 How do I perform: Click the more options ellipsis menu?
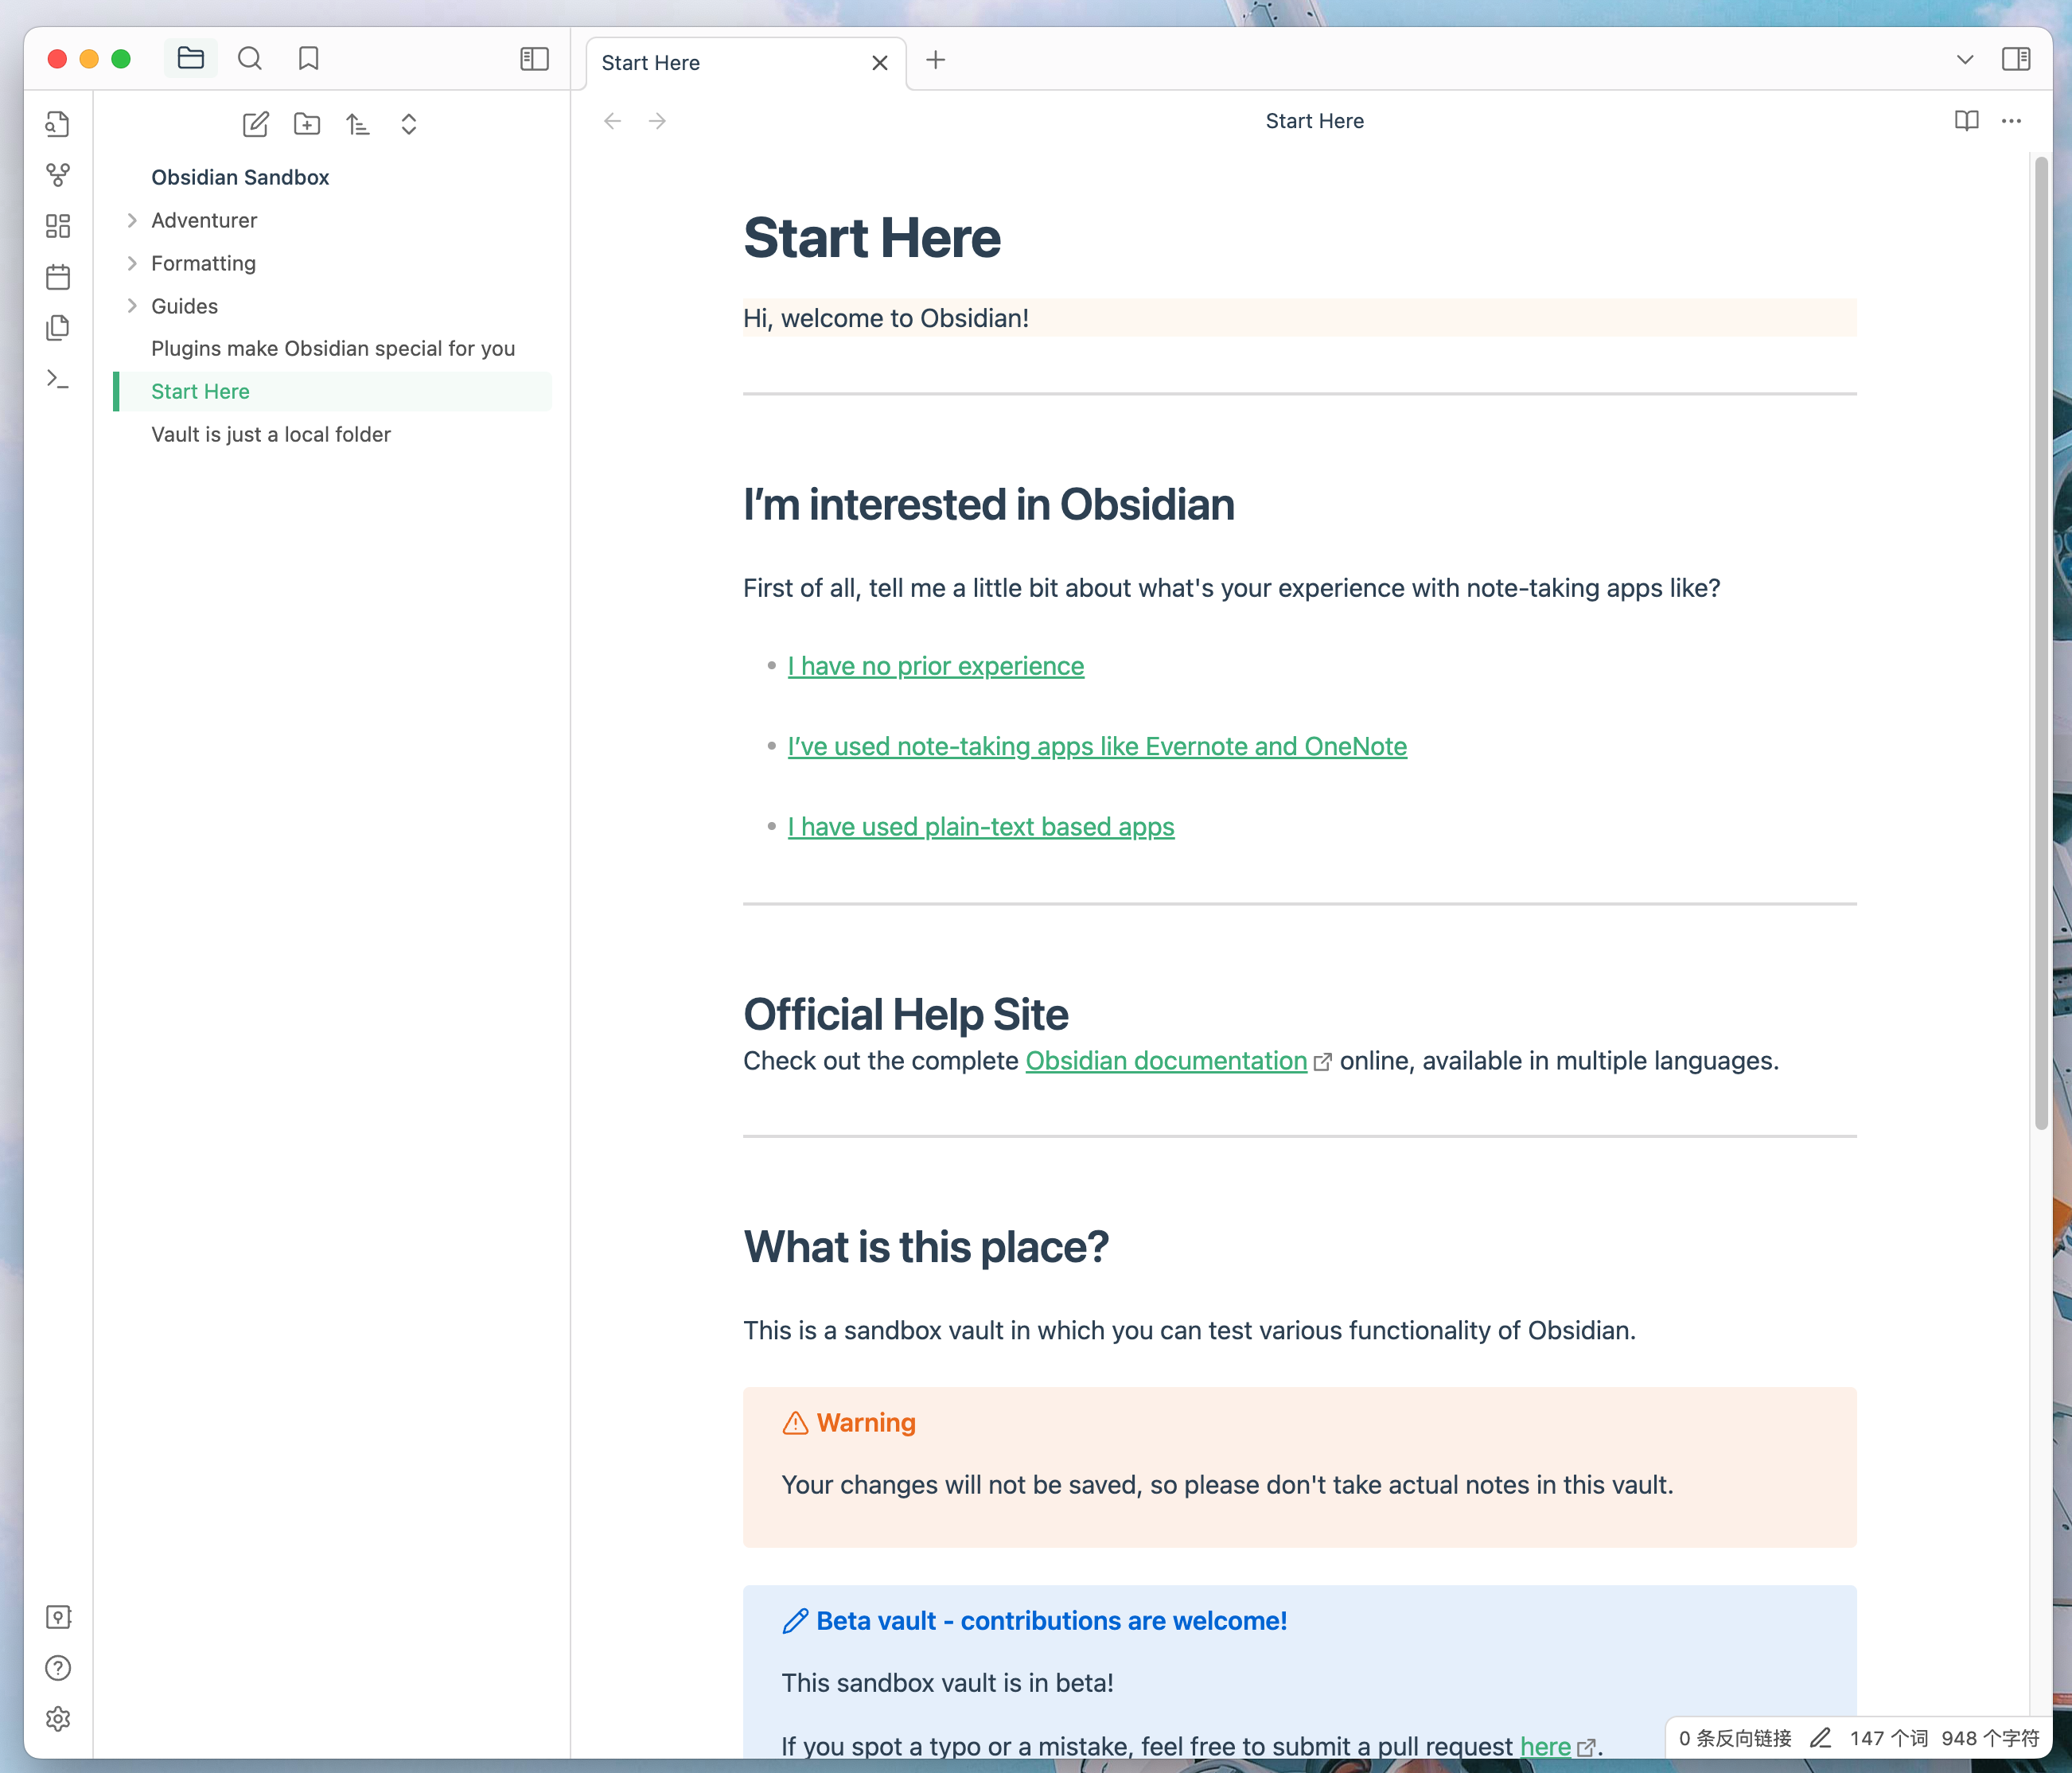point(2012,119)
